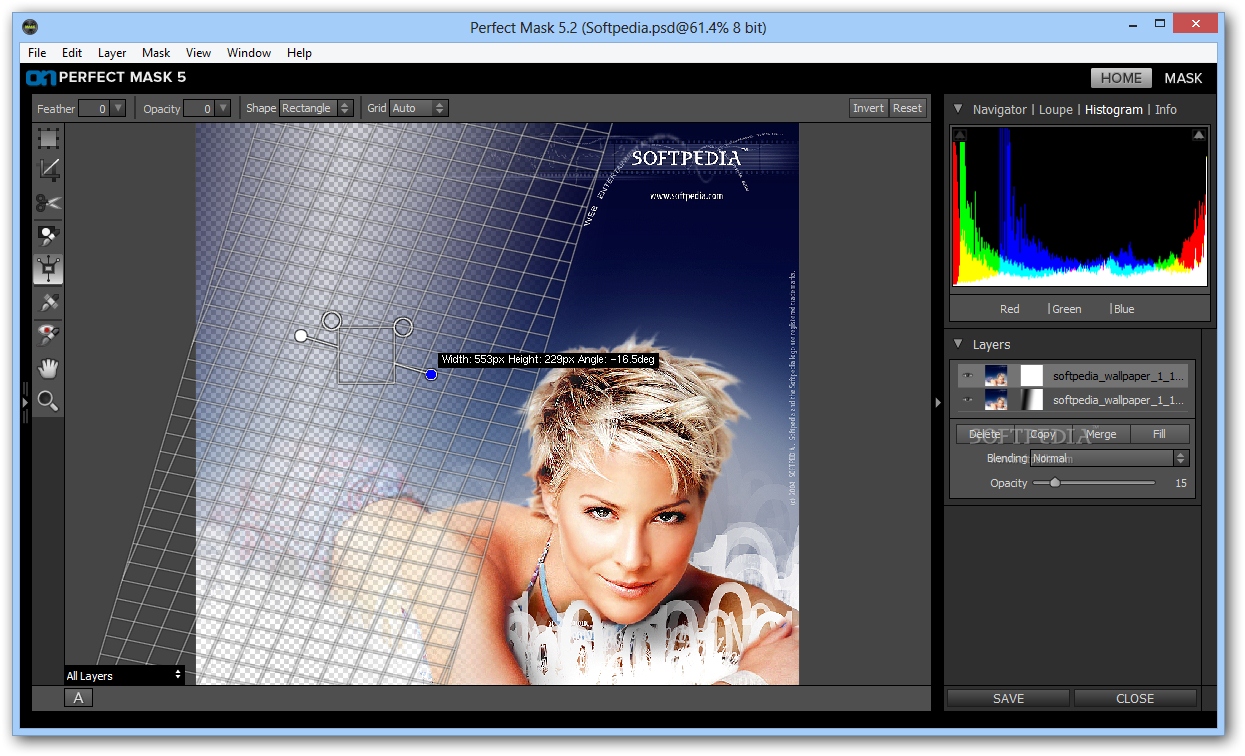The height and width of the screenshot is (756, 1245).
Task: Click the Delete layer button
Action: point(985,434)
